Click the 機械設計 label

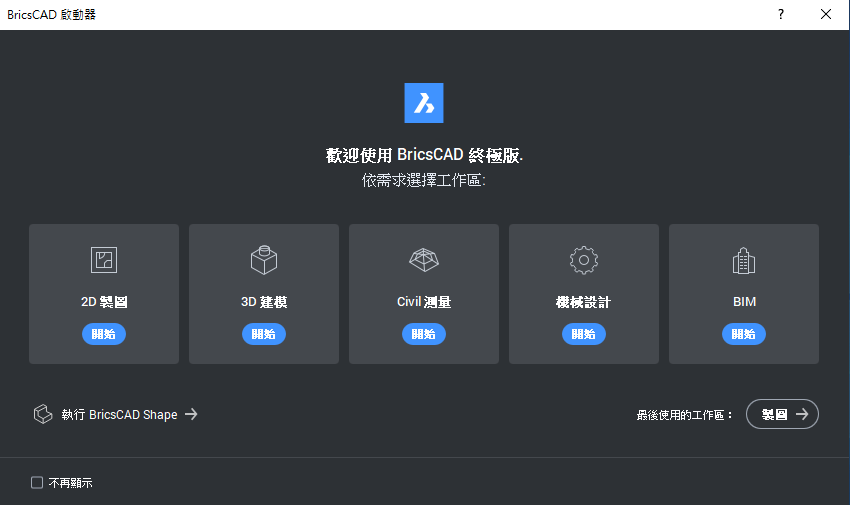[x=584, y=302]
